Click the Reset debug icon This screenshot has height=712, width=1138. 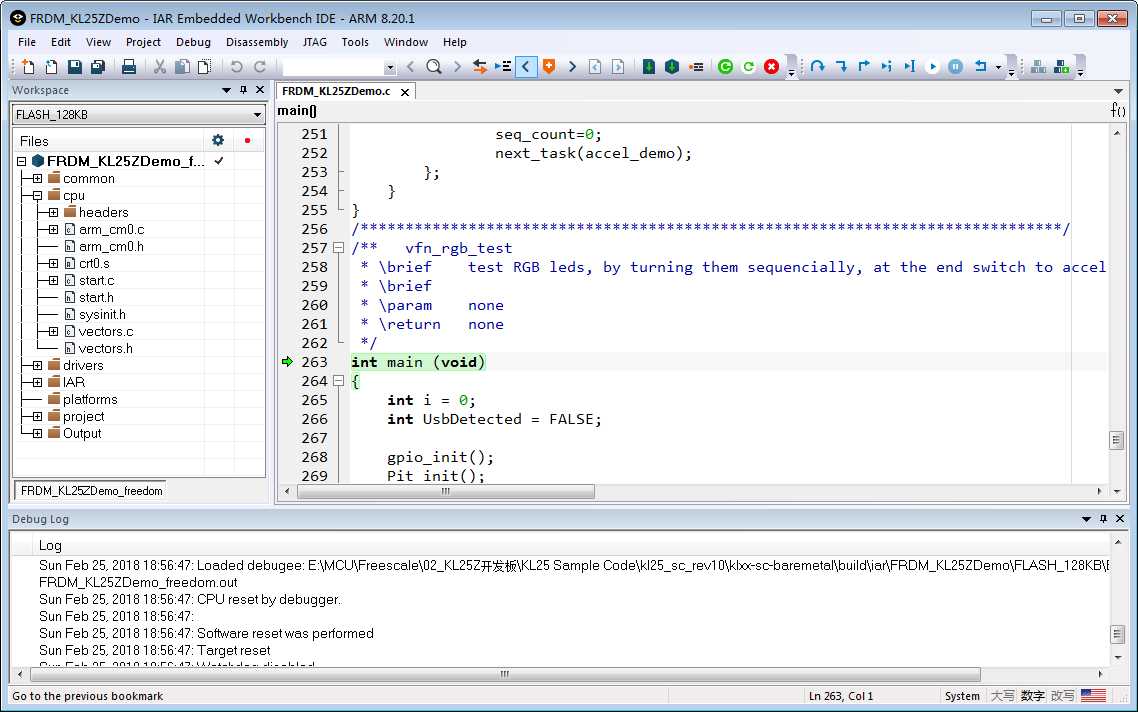pos(981,67)
